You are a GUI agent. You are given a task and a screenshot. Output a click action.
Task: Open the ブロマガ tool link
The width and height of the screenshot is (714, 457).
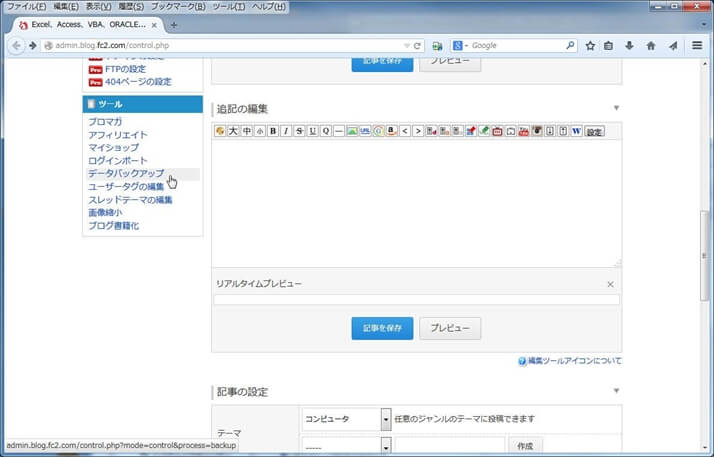[x=105, y=122]
